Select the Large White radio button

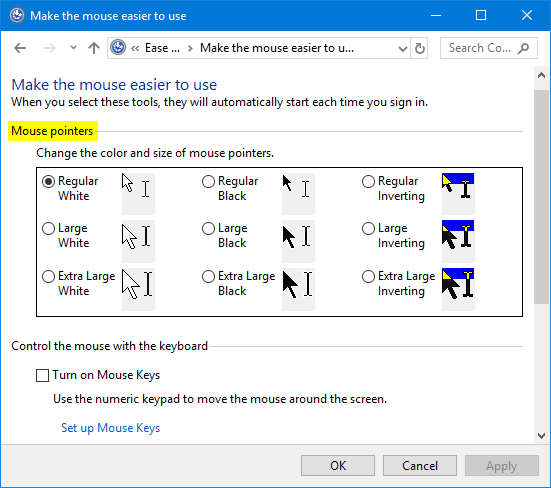(48, 229)
